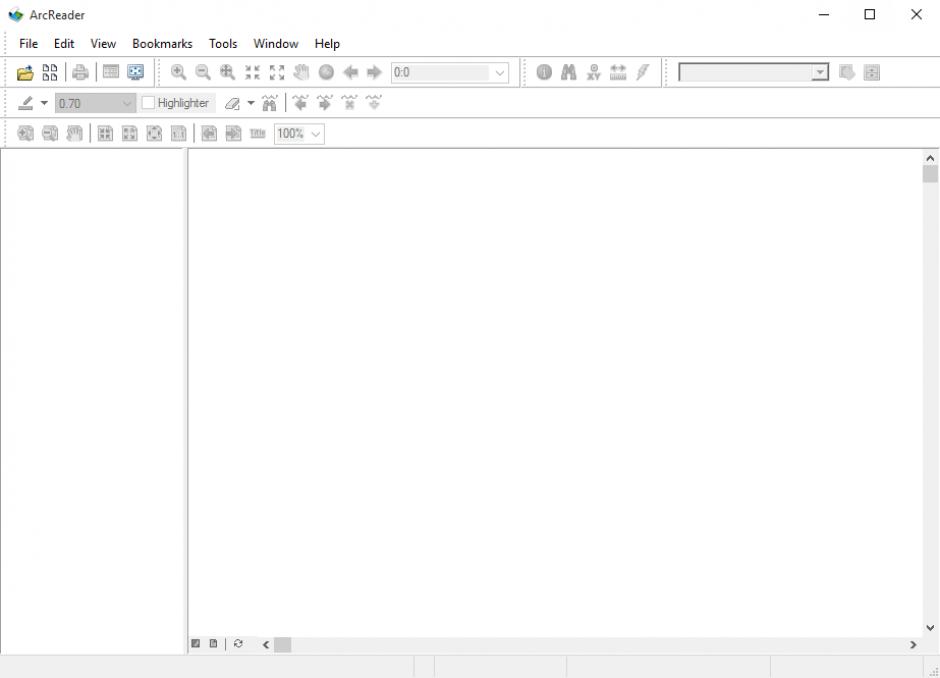Screen dimensions: 940x678
Task: Toggle the magnifier window icon
Action: [x=135, y=72]
